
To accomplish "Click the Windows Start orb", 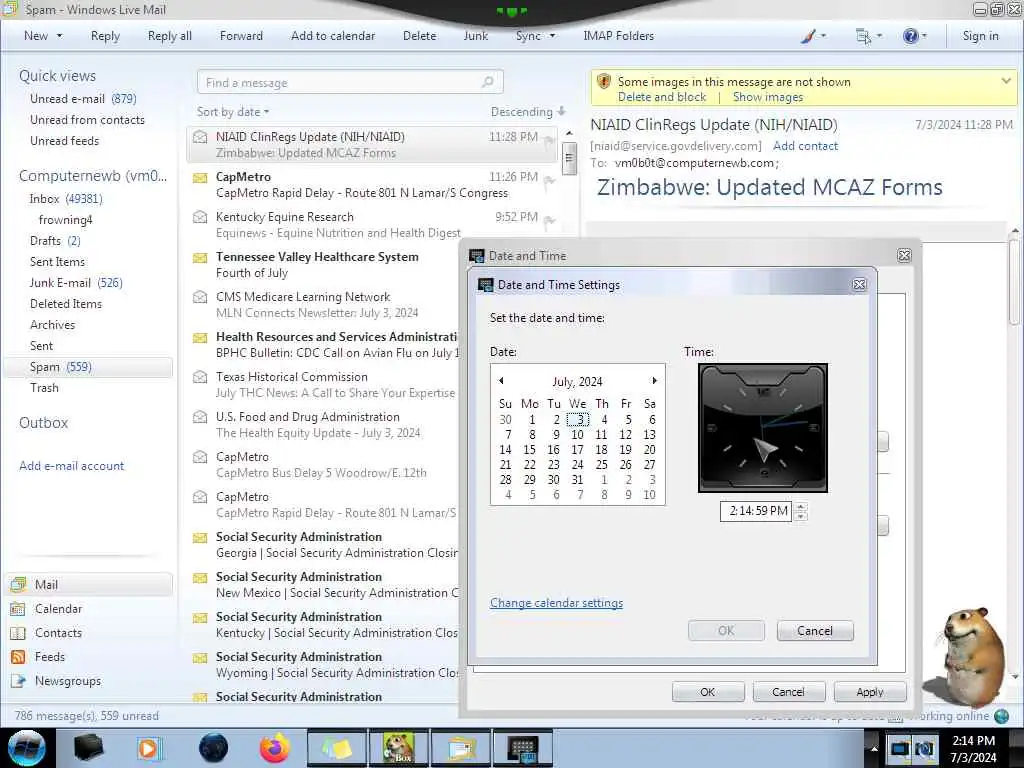I will click(27, 748).
